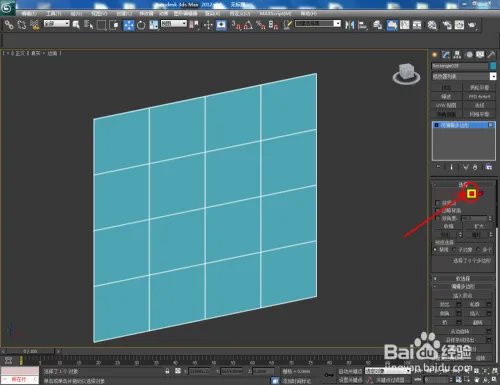Open the 渲染(R) menu
Viewport: 500px width, 385px height.
pos(212,13)
